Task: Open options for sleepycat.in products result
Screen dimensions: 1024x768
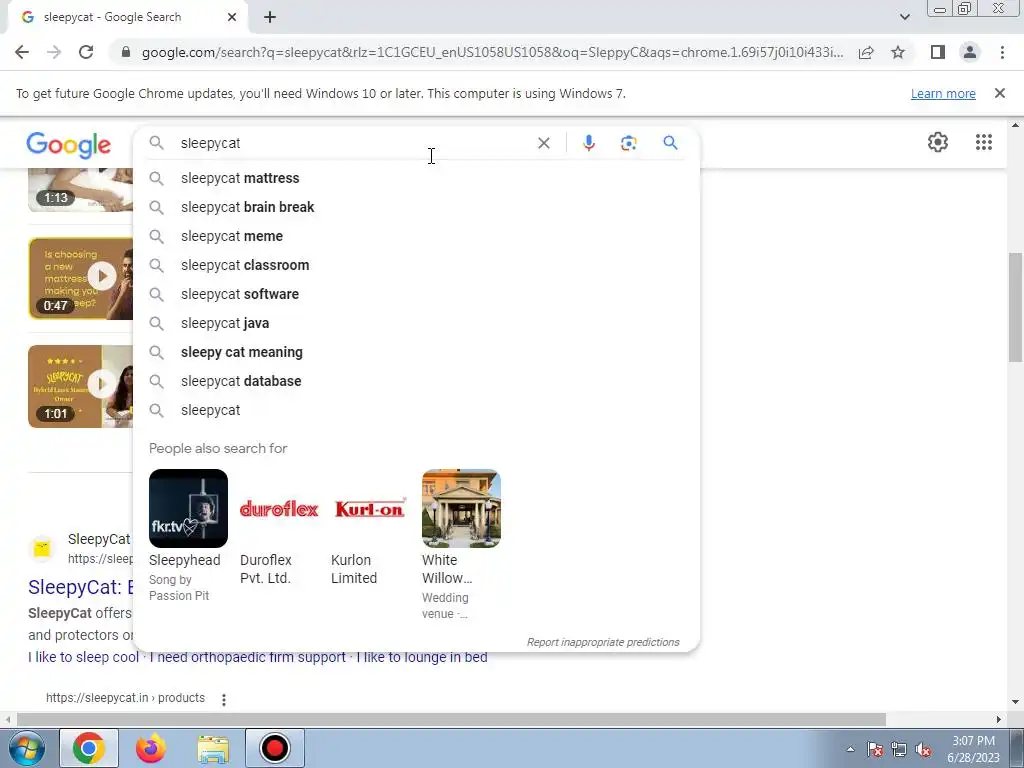Action: click(x=224, y=699)
